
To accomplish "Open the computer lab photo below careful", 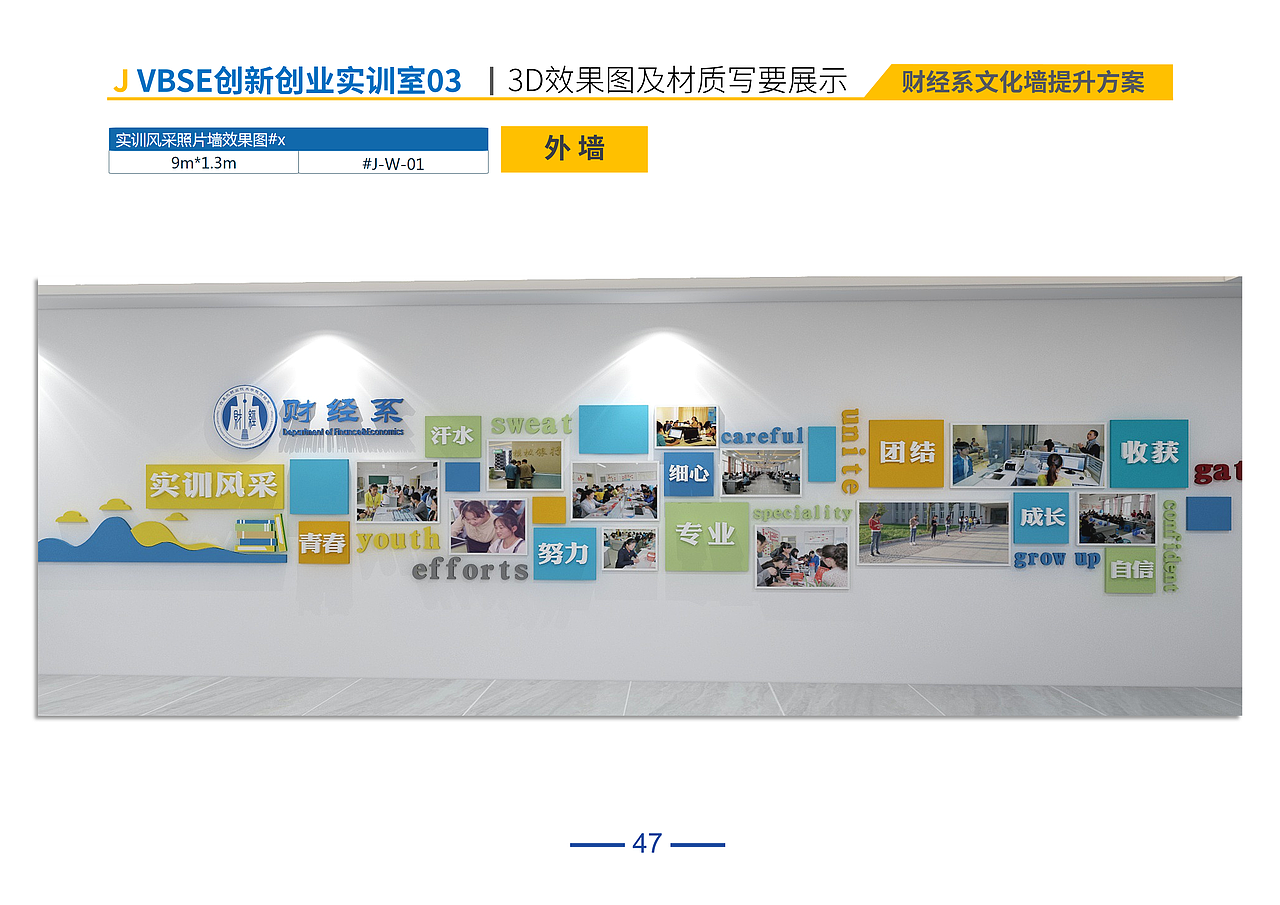I will 761,471.
